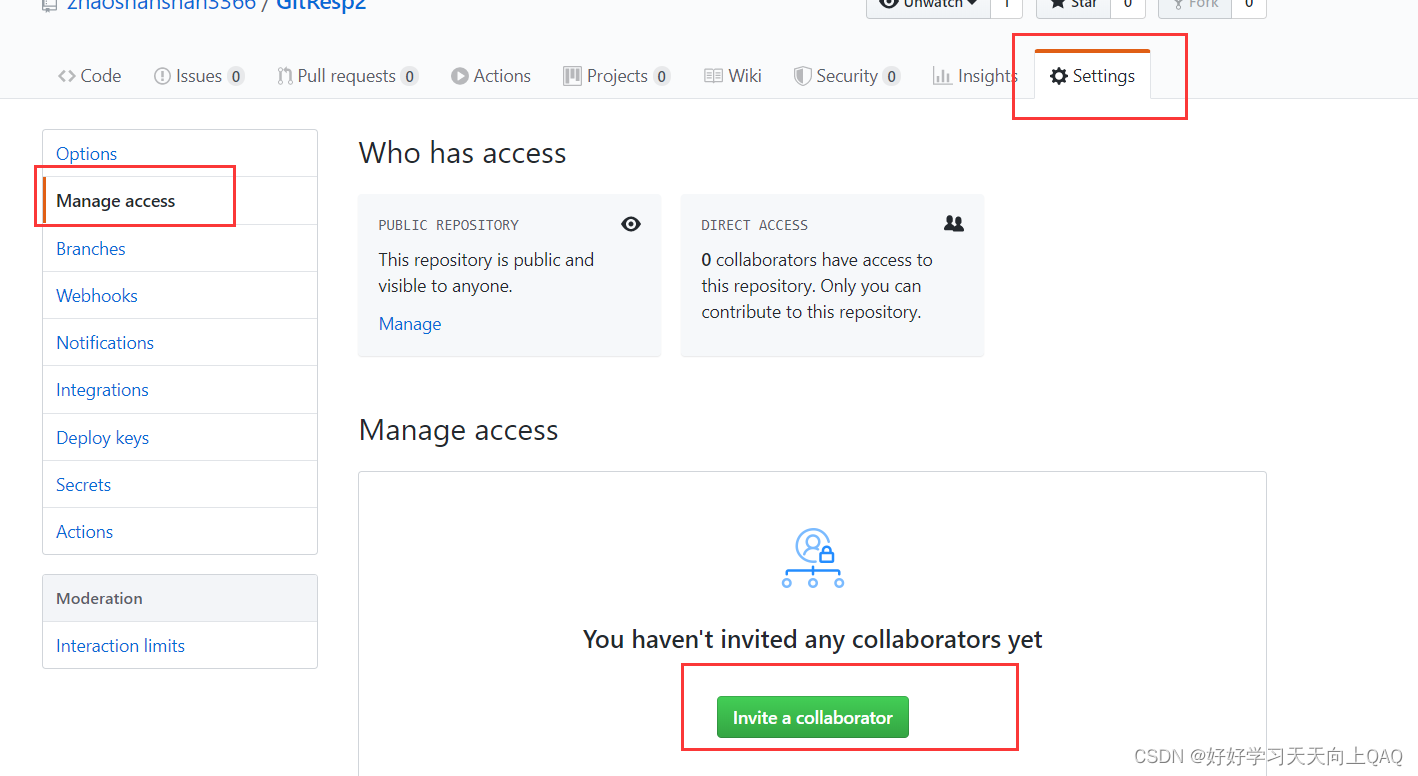Open the Unwatch dropdown
Screen dimensions: 1418x776
tap(928, 6)
